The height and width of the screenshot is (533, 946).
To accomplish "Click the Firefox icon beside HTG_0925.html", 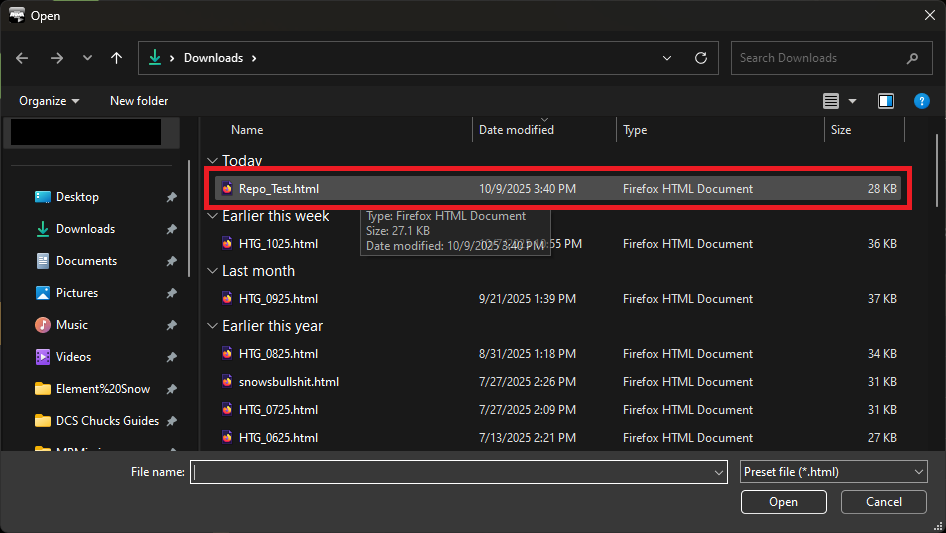I will 227,299.
